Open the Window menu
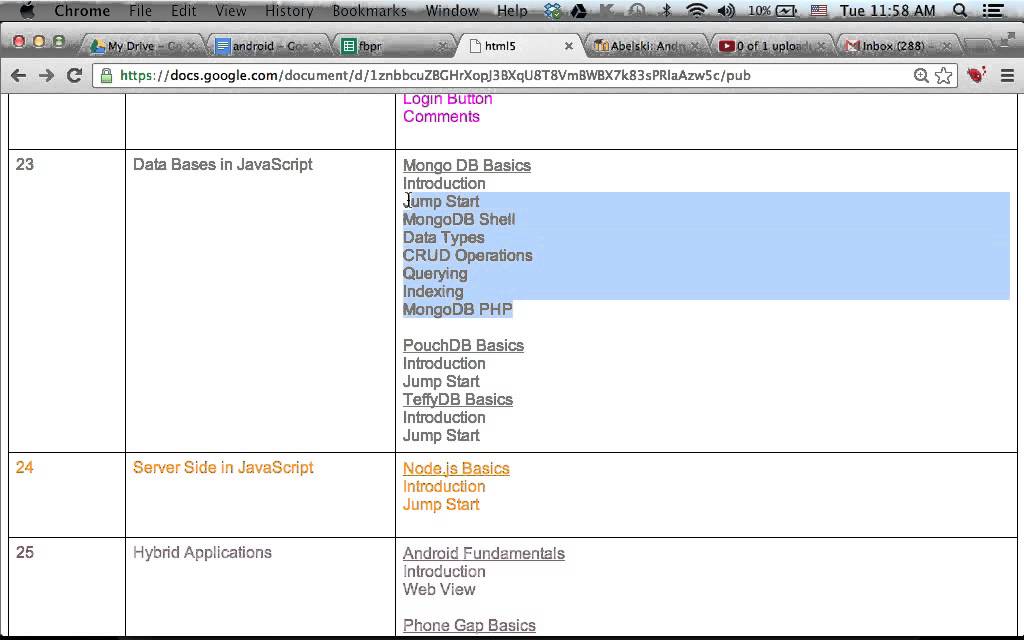The height and width of the screenshot is (640, 1024). click(452, 10)
